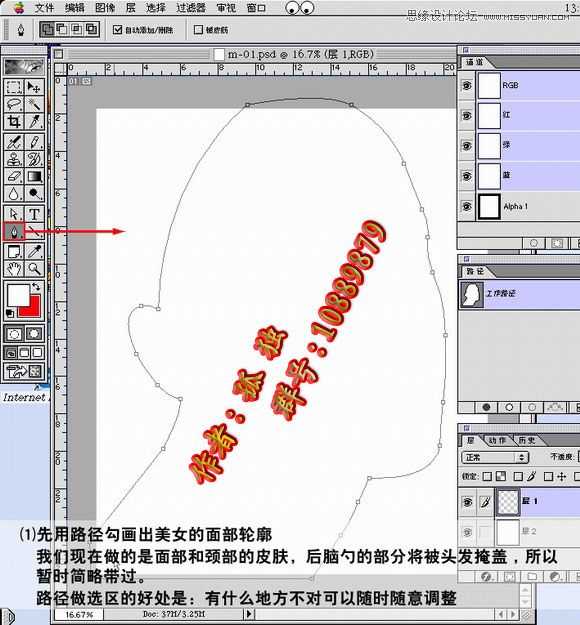Image resolution: width=580 pixels, height=625 pixels.
Task: Select the Eyedropper tool
Action: [34, 252]
